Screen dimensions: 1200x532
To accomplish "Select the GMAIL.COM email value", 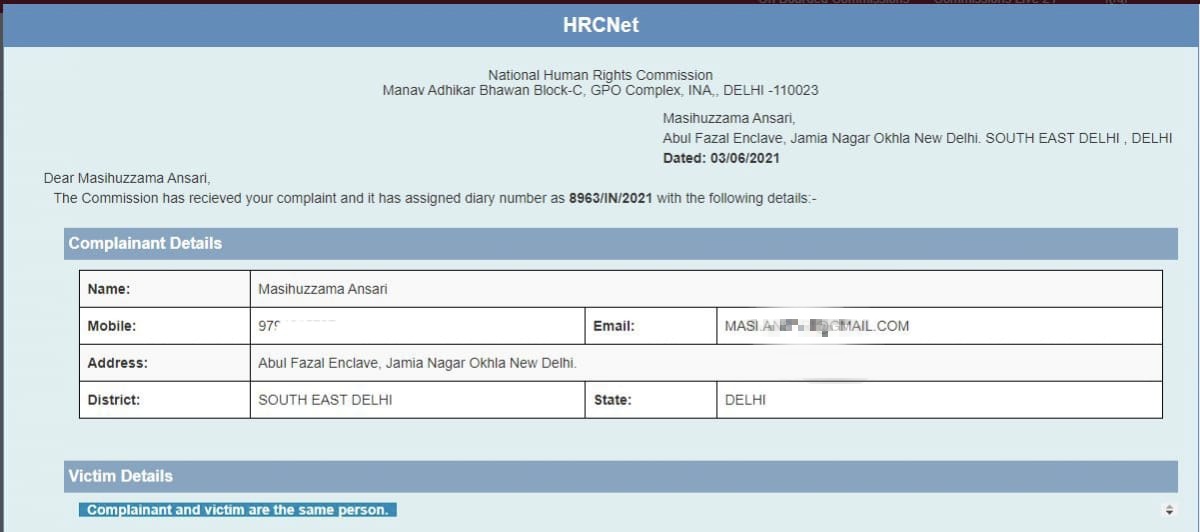I will [x=817, y=326].
